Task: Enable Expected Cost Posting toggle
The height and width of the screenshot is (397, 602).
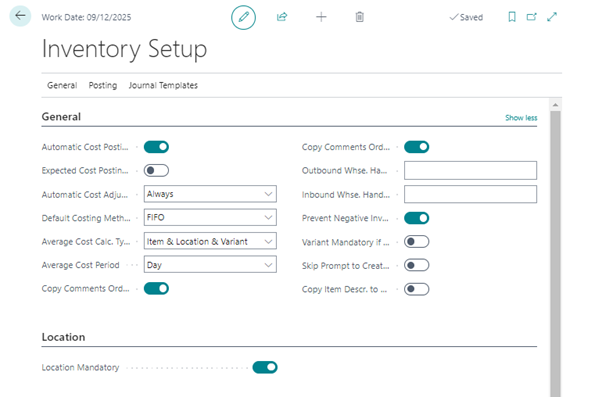Action: (x=156, y=170)
